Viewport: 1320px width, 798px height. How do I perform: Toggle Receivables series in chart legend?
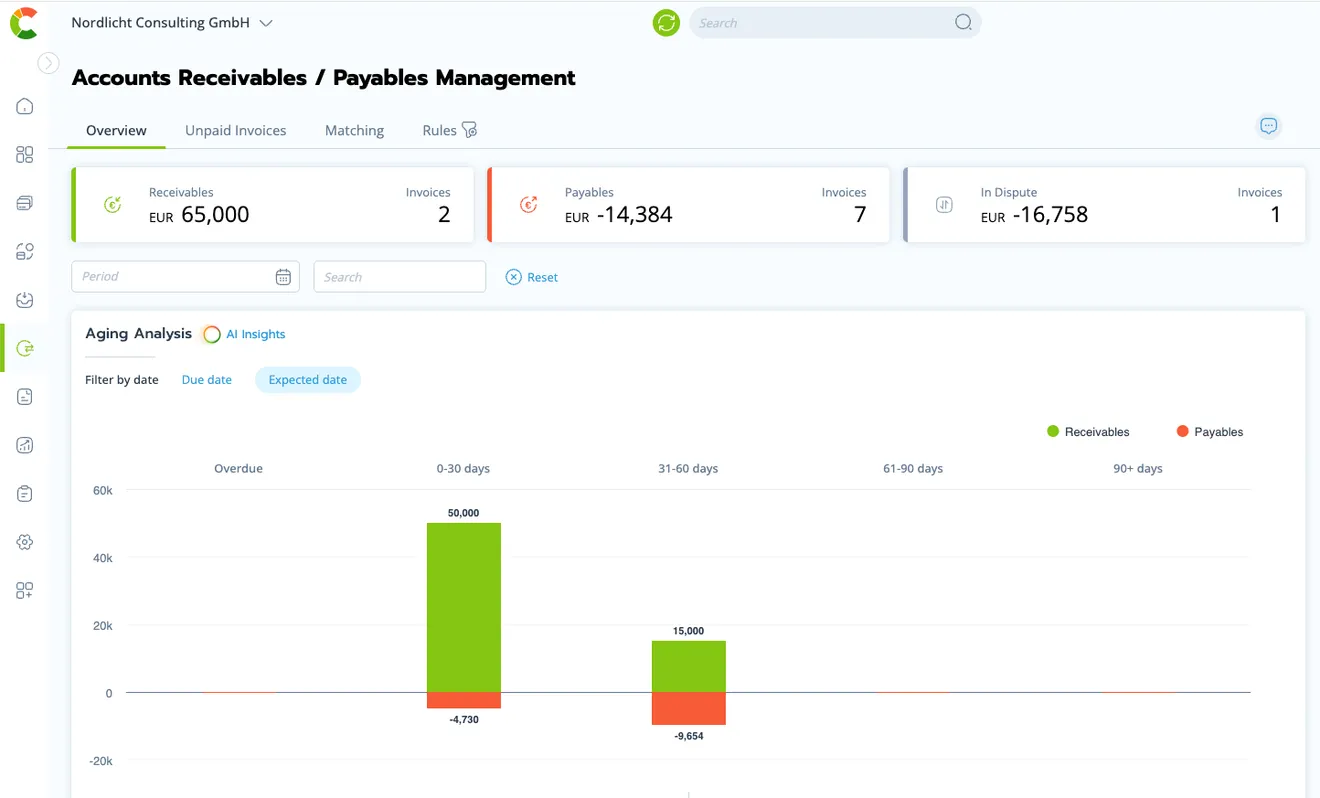pyautogui.click(x=1088, y=432)
